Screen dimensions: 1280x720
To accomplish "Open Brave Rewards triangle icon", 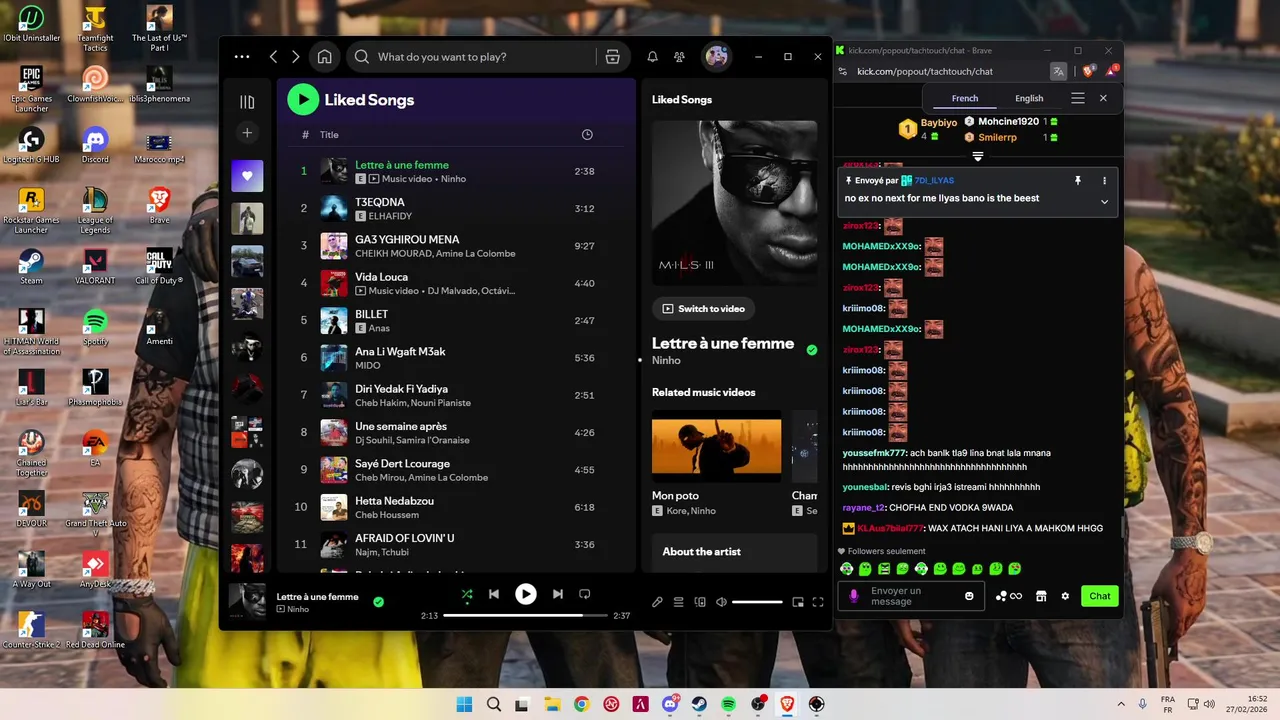I will 1111,71.
